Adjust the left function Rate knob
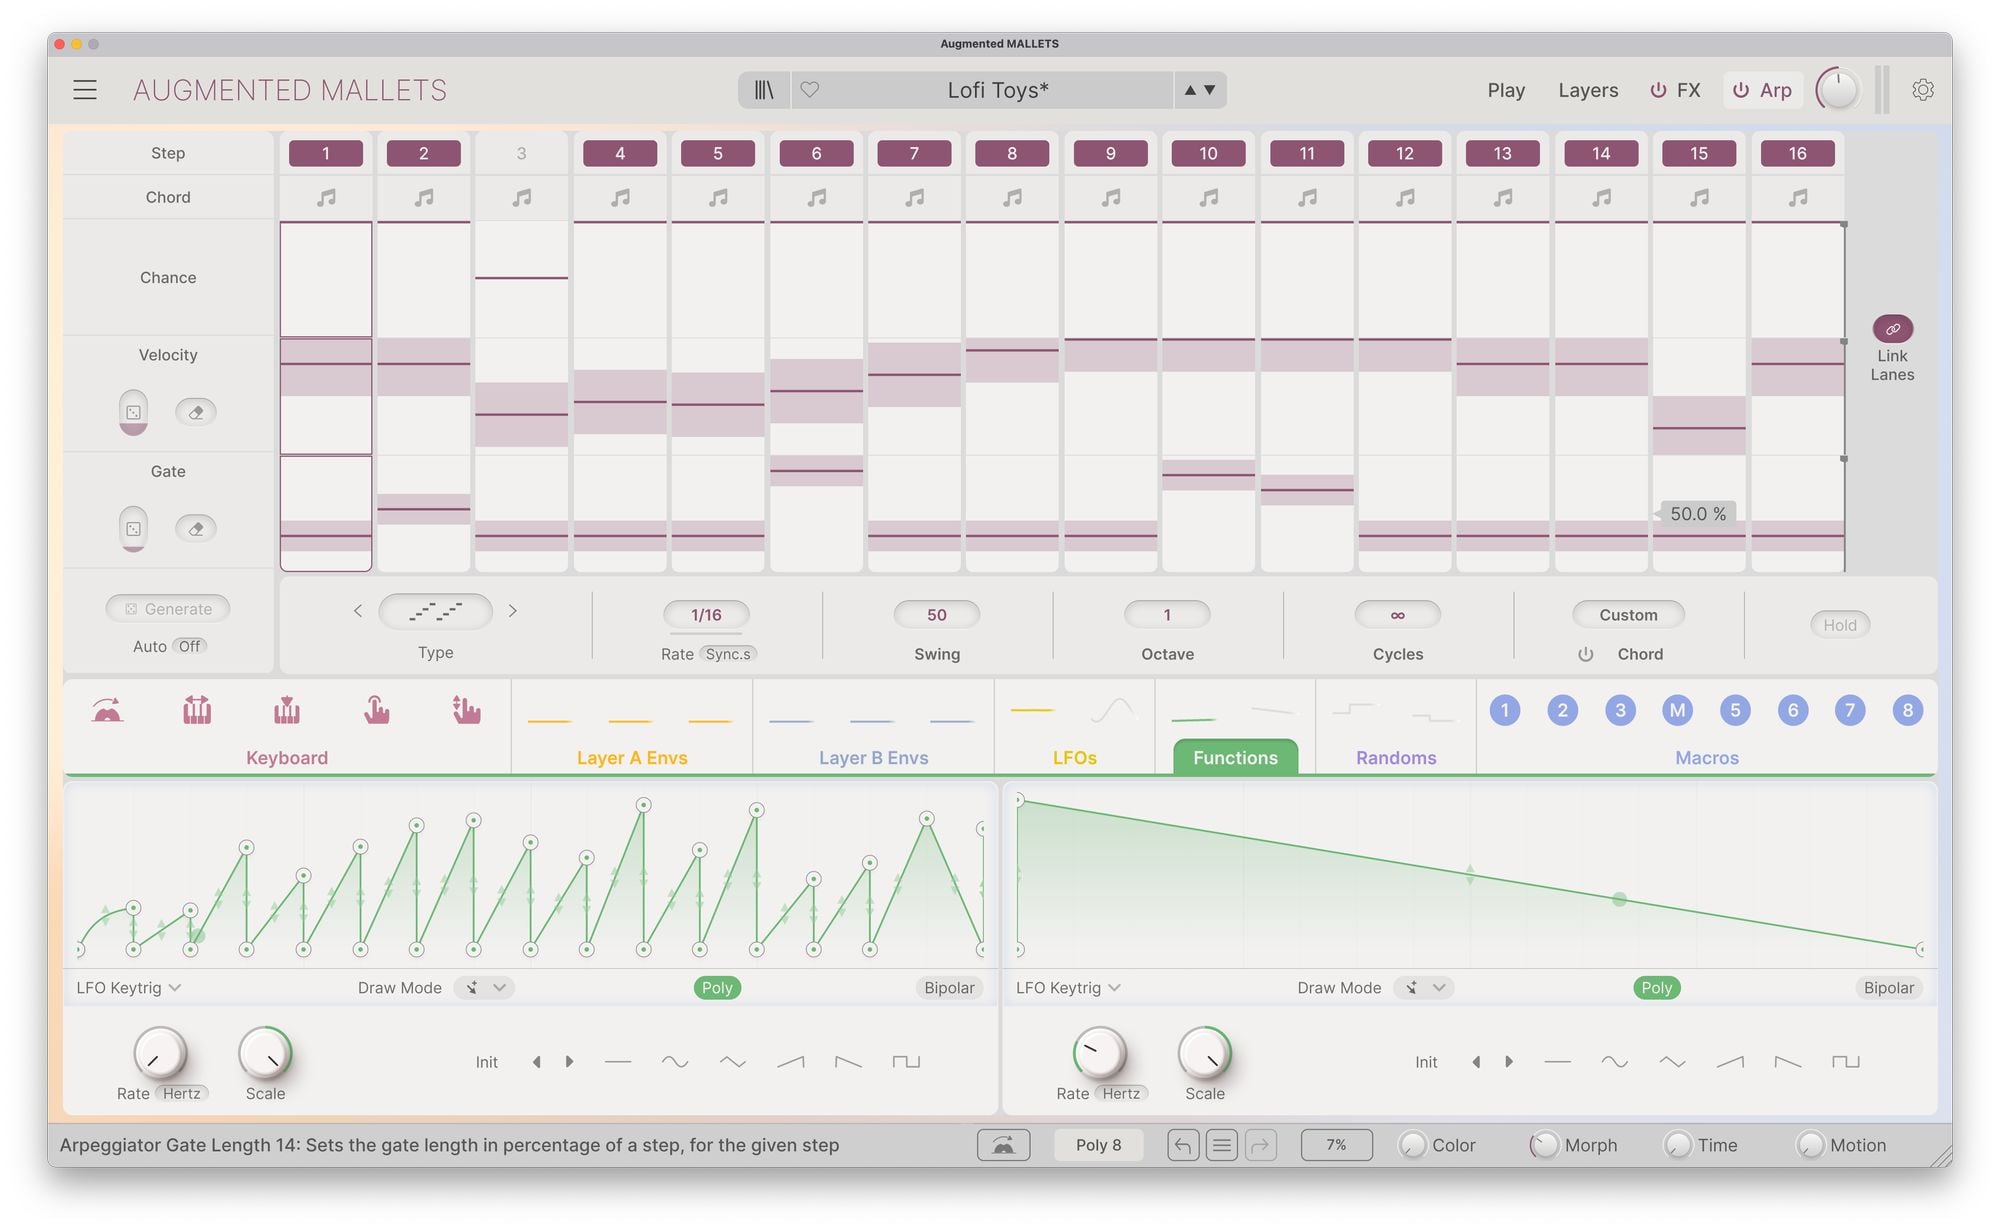 pyautogui.click(x=160, y=1054)
